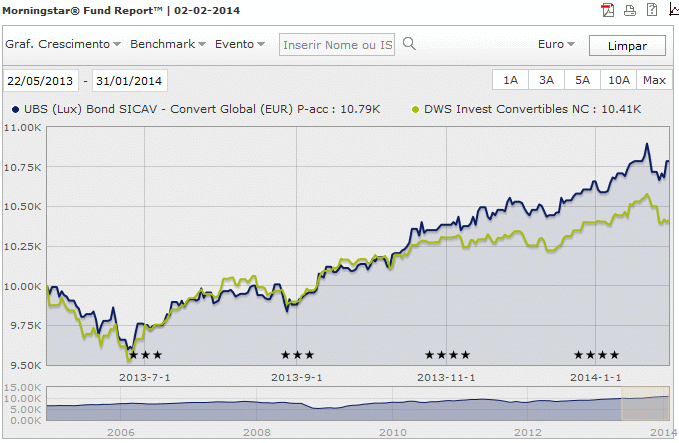Viewport: 679px width, 443px height.
Task: Click 2012 on overview timeline
Action: (527, 432)
